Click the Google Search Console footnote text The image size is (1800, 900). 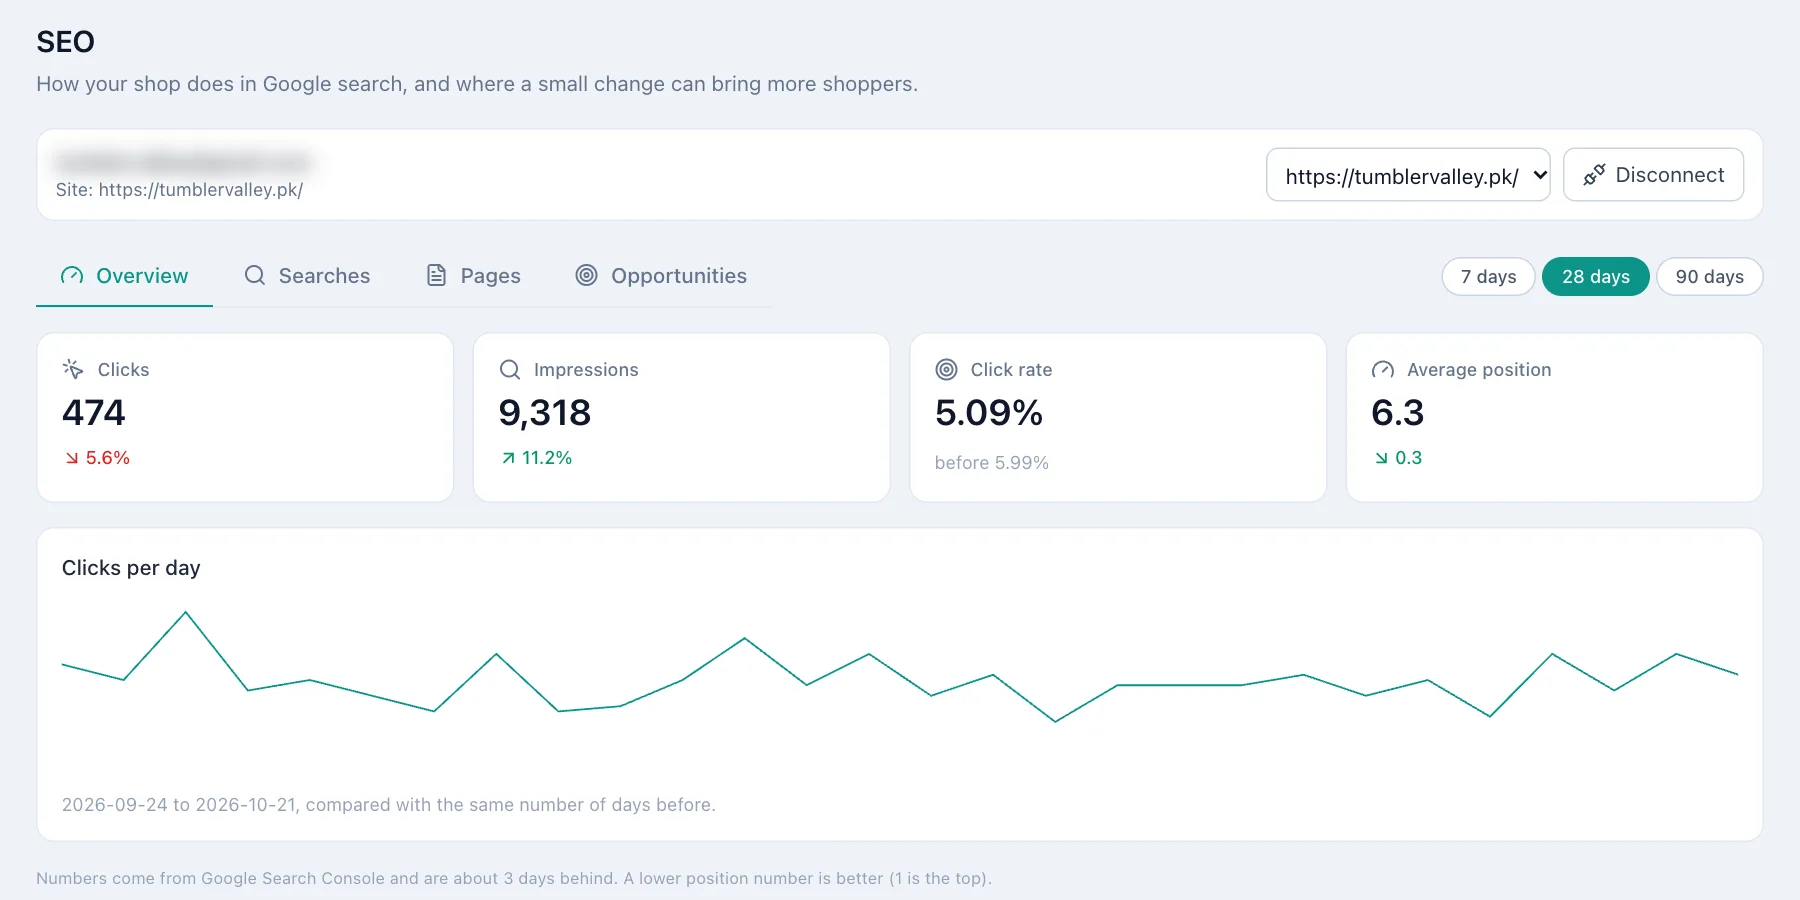(514, 878)
